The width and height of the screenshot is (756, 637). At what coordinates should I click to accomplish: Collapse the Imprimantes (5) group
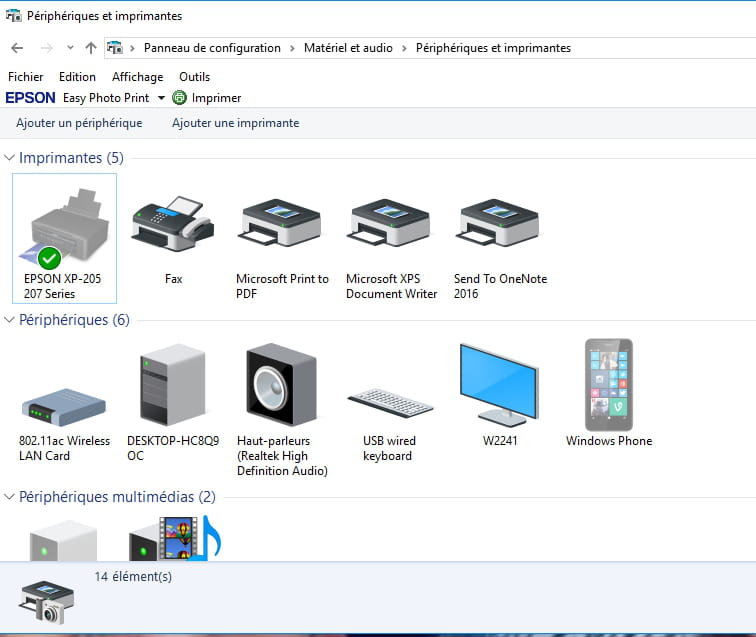9,158
